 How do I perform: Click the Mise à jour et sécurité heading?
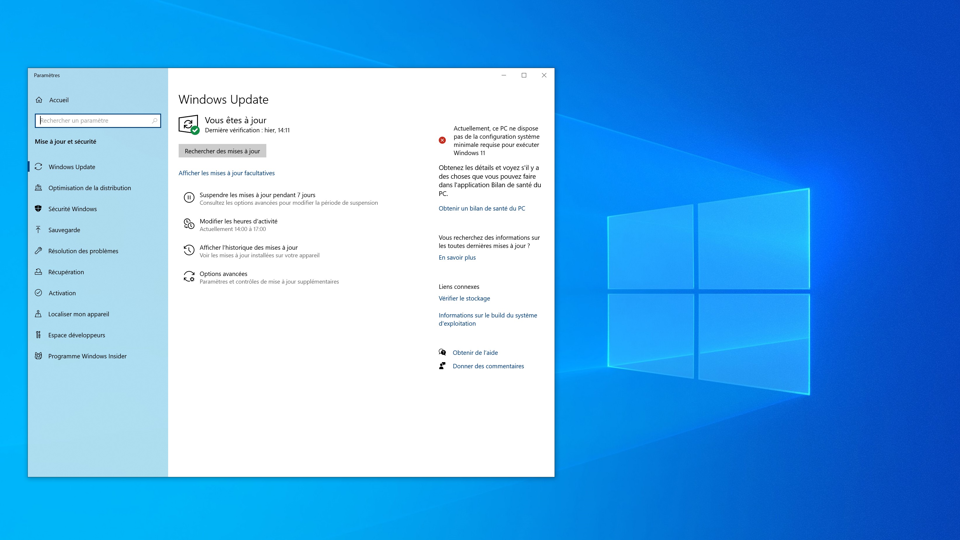66,141
